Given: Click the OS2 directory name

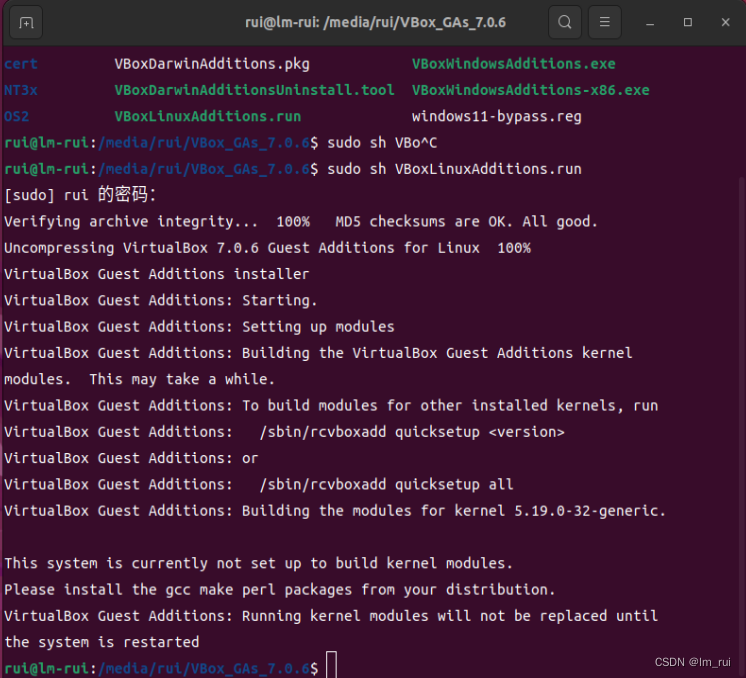Looking at the screenshot, I should click(17, 116).
